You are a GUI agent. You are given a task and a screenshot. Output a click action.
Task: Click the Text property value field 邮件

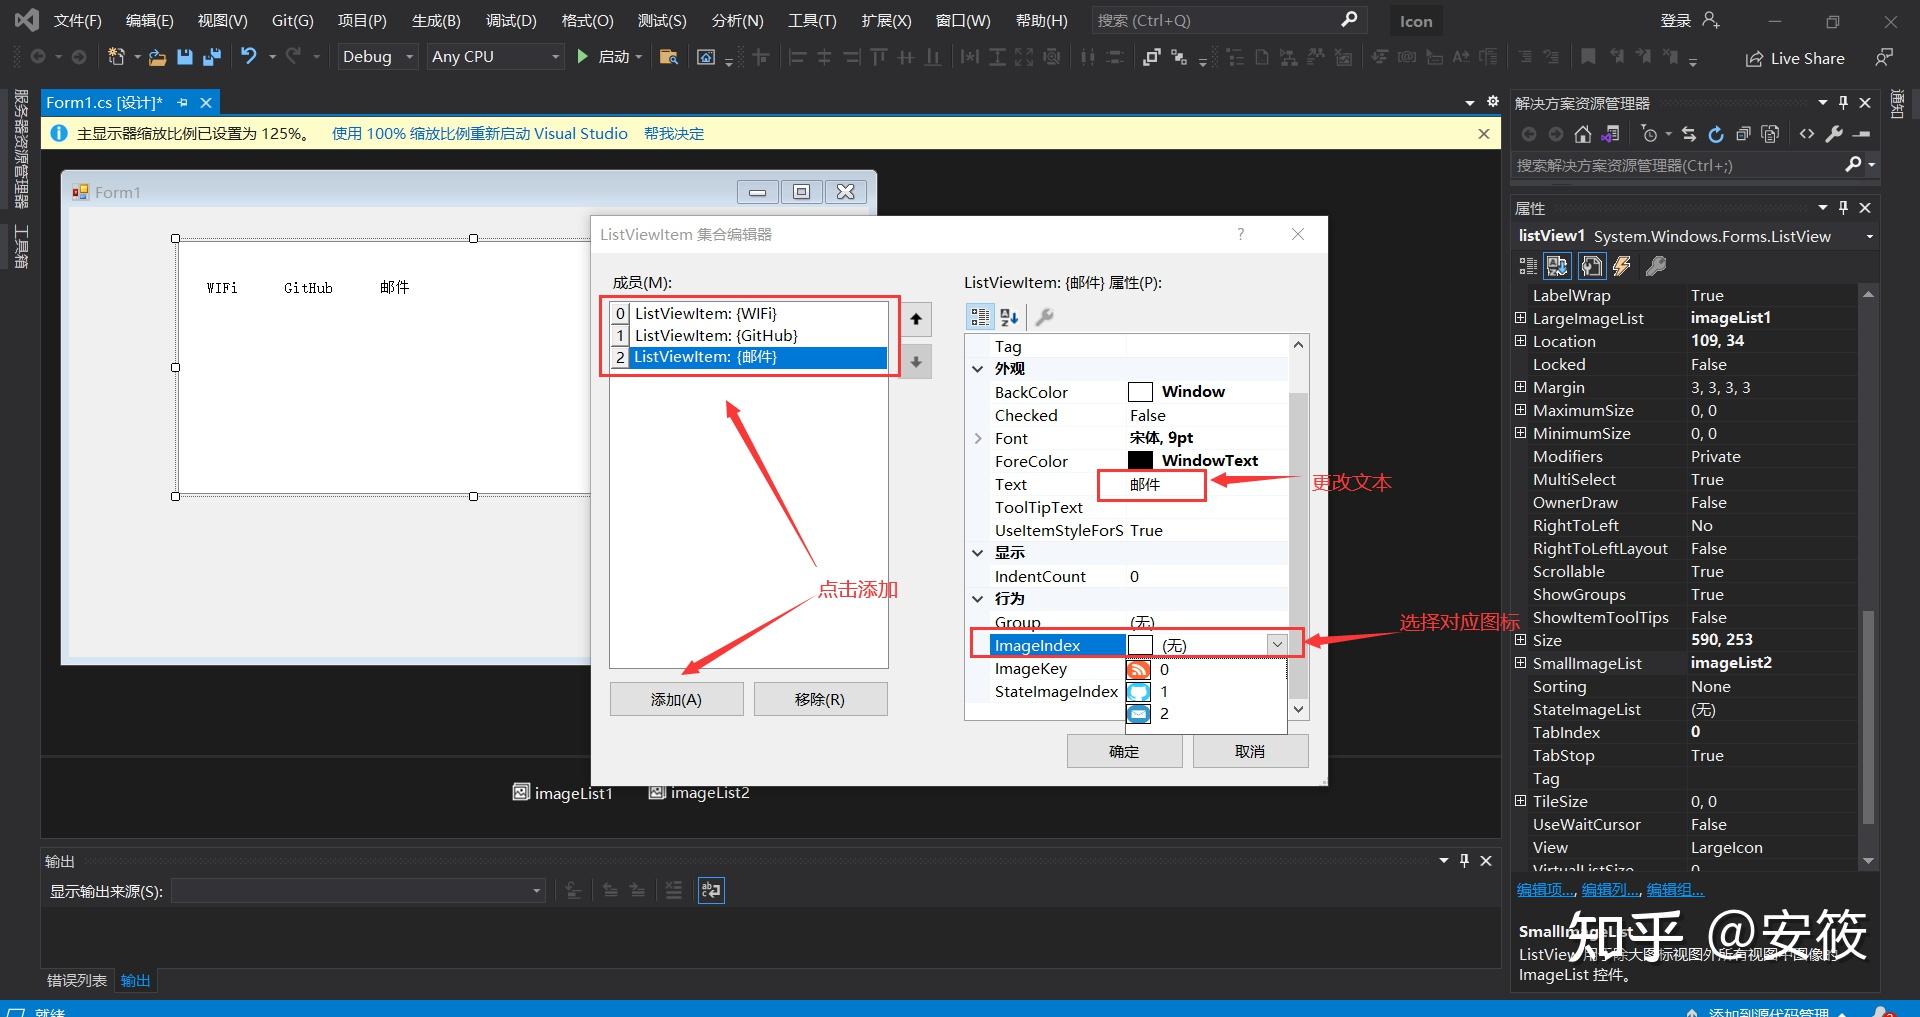1152,485
